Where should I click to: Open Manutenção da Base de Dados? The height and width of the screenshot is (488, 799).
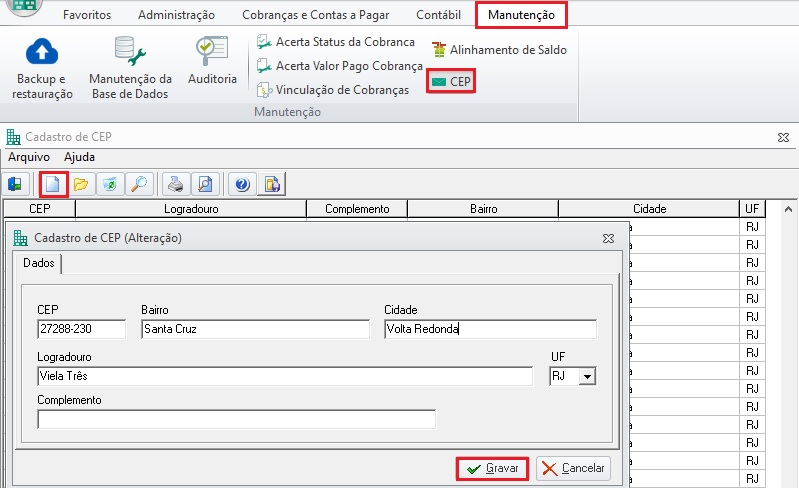[130, 68]
